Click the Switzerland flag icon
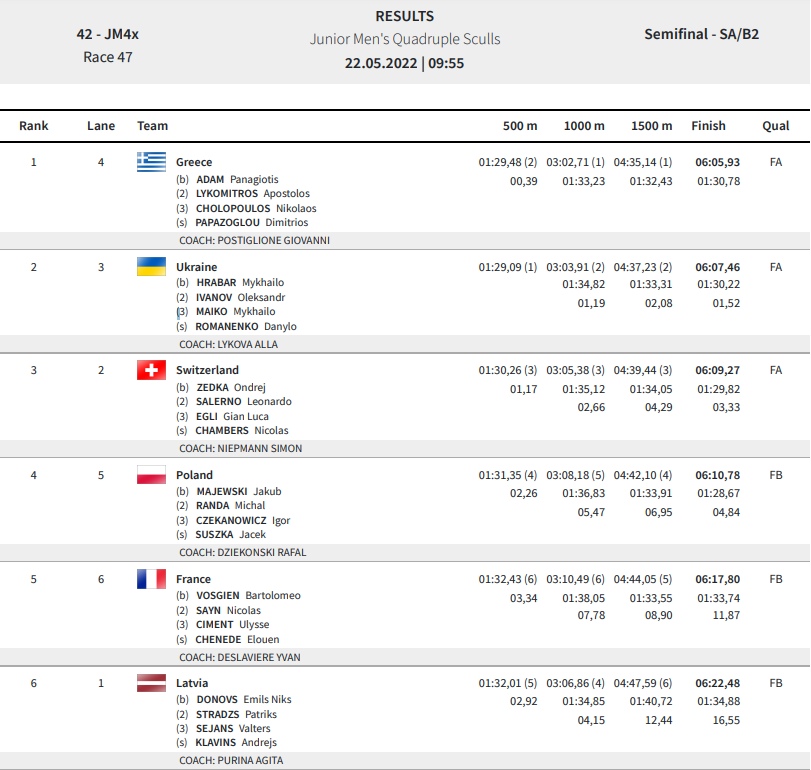The image size is (811, 770). pyautogui.click(x=152, y=370)
